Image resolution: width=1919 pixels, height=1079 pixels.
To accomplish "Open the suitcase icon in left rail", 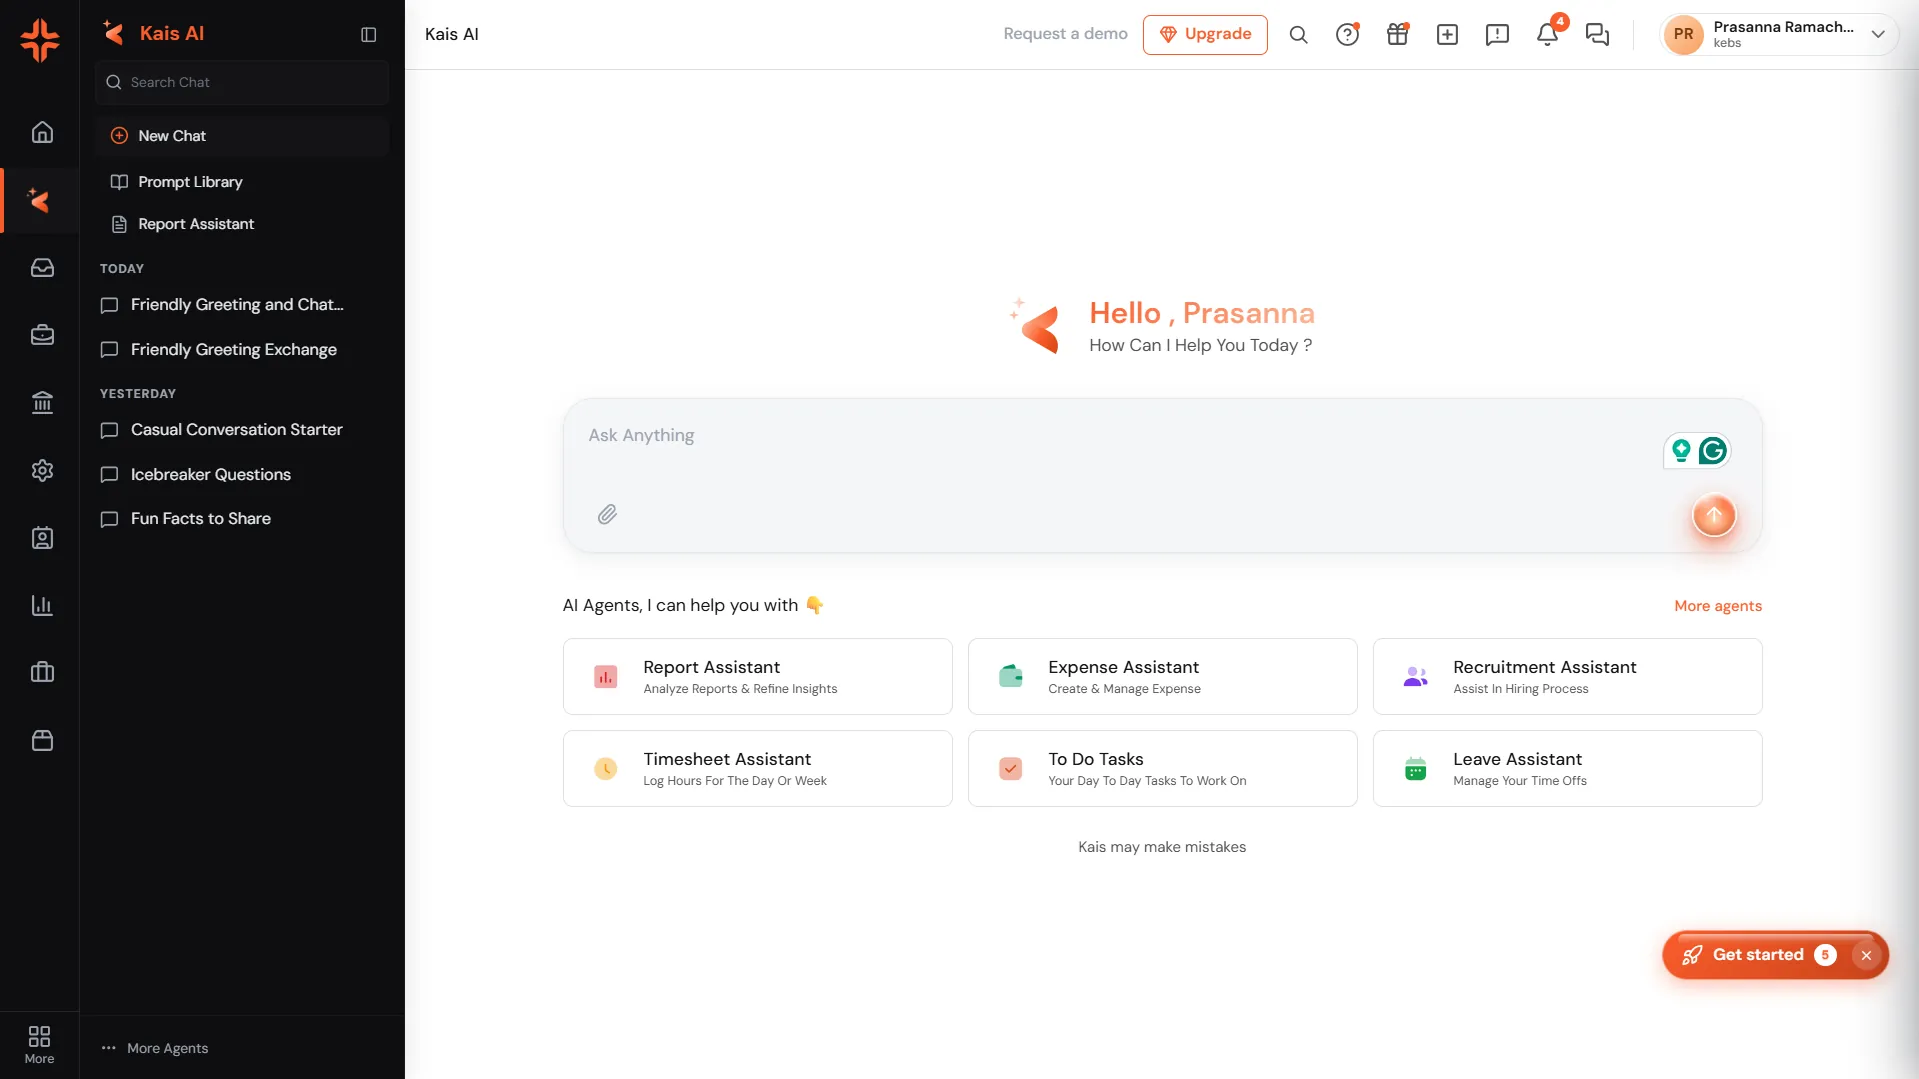I will 42,672.
